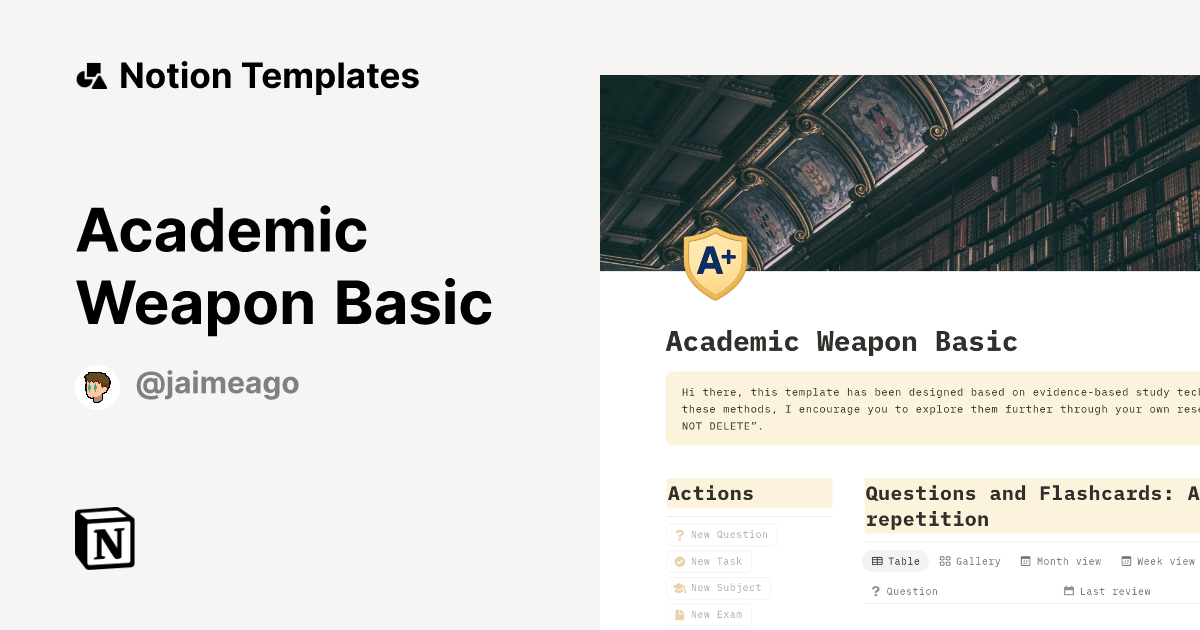Open the @jaimeago author profile
The width and height of the screenshot is (1200, 630).
[217, 383]
